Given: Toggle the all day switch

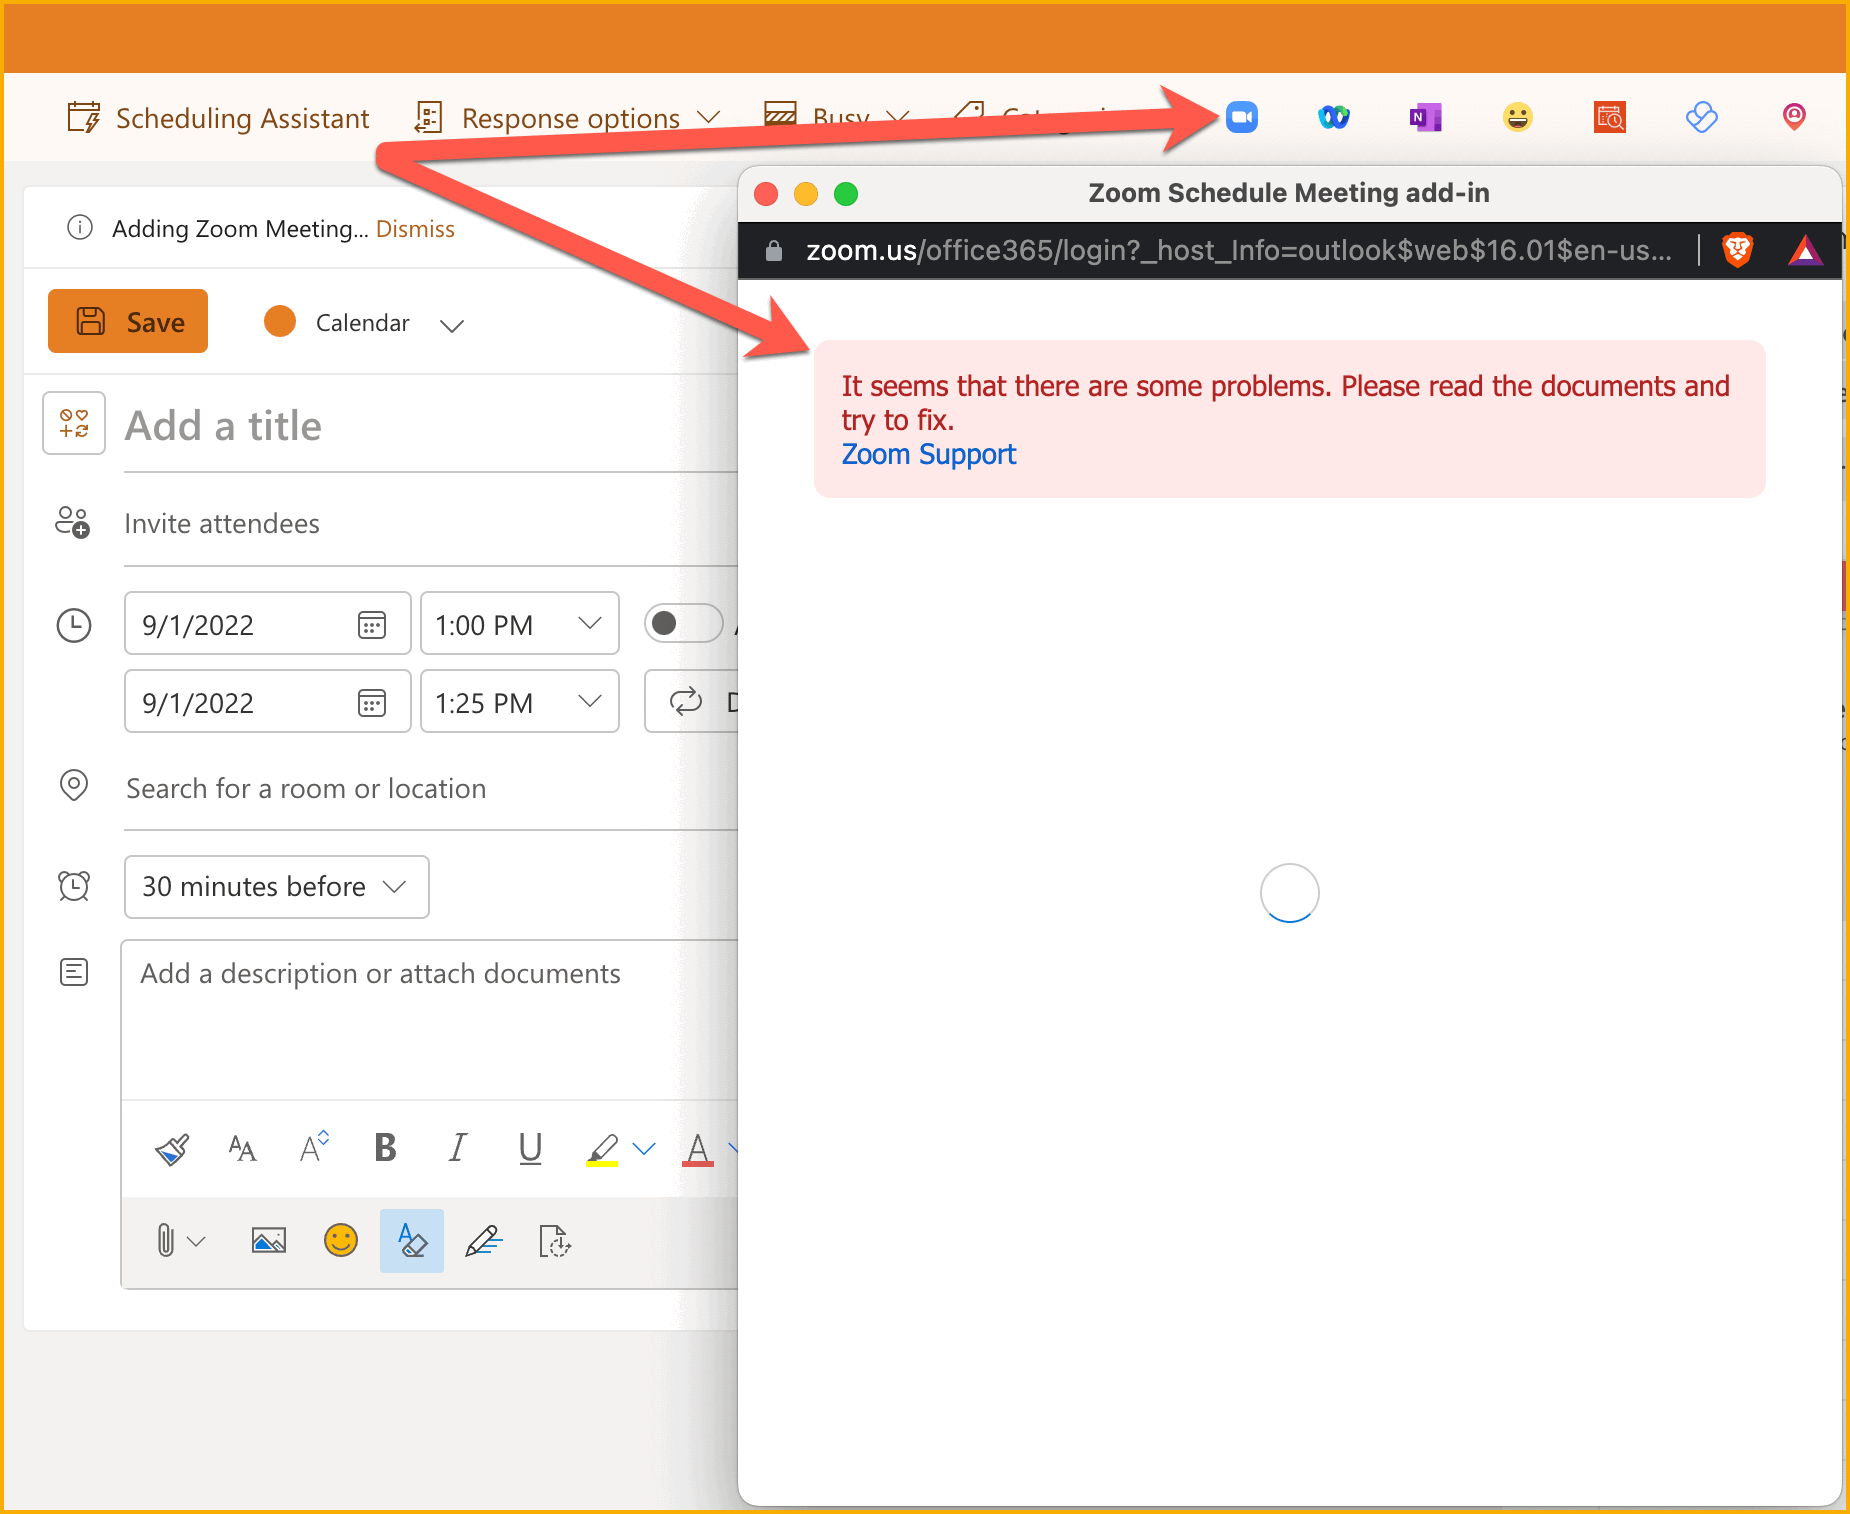Looking at the screenshot, I should click(684, 623).
